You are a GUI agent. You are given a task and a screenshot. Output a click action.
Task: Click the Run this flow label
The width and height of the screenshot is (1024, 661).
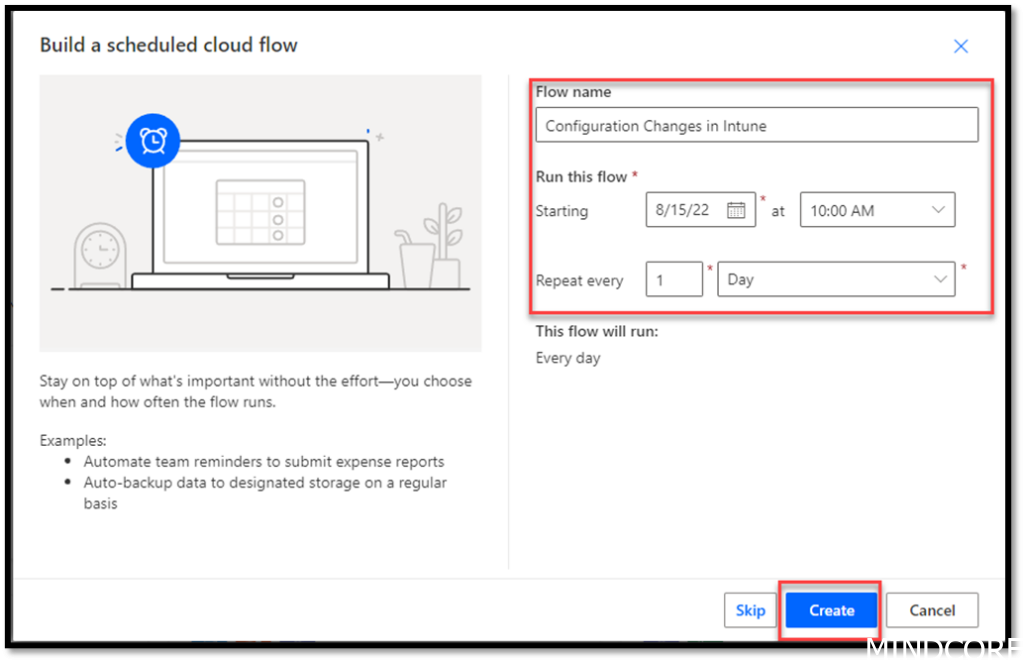(580, 176)
